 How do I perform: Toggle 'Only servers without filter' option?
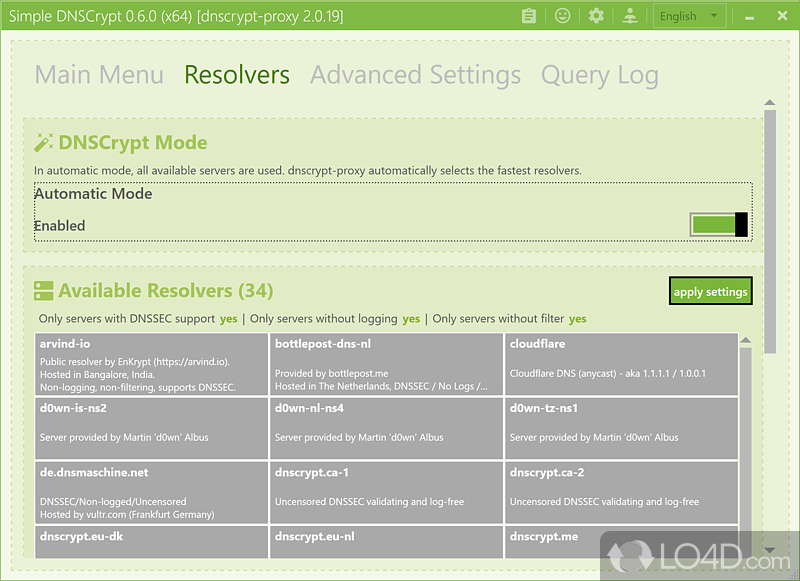tap(577, 318)
